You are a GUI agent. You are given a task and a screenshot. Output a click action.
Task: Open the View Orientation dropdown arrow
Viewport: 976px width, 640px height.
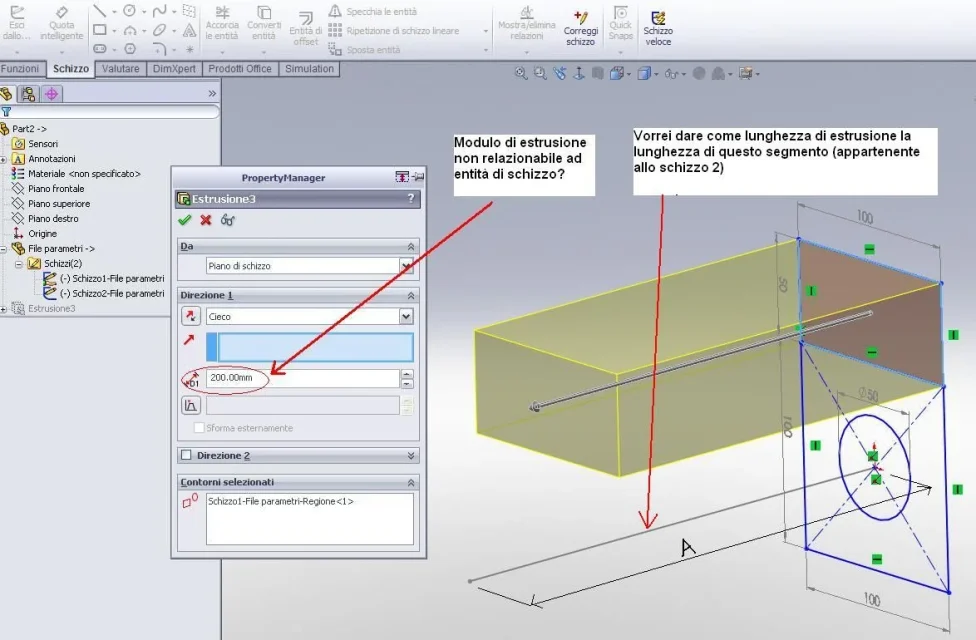629,74
